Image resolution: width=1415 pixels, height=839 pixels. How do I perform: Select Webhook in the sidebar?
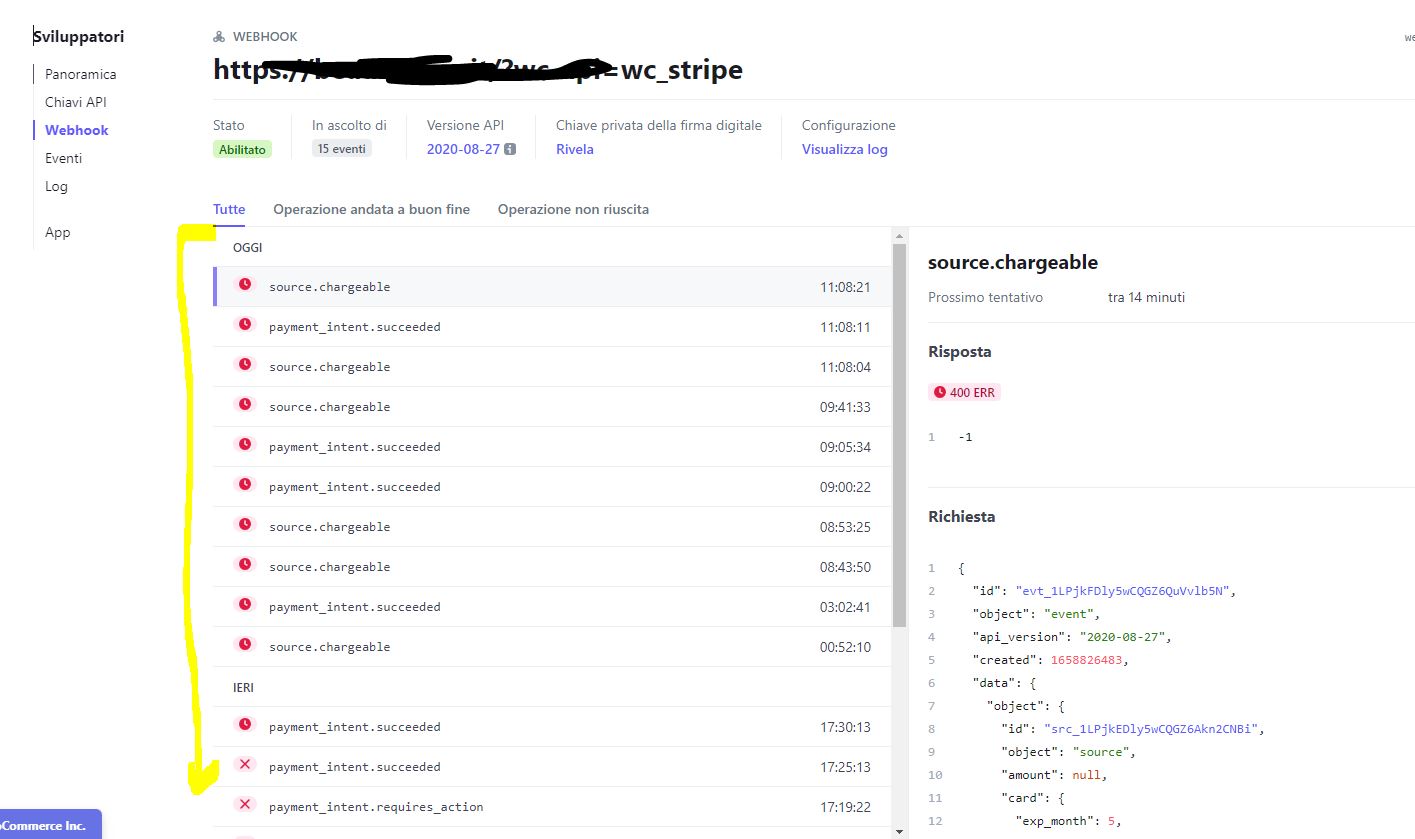pos(77,130)
